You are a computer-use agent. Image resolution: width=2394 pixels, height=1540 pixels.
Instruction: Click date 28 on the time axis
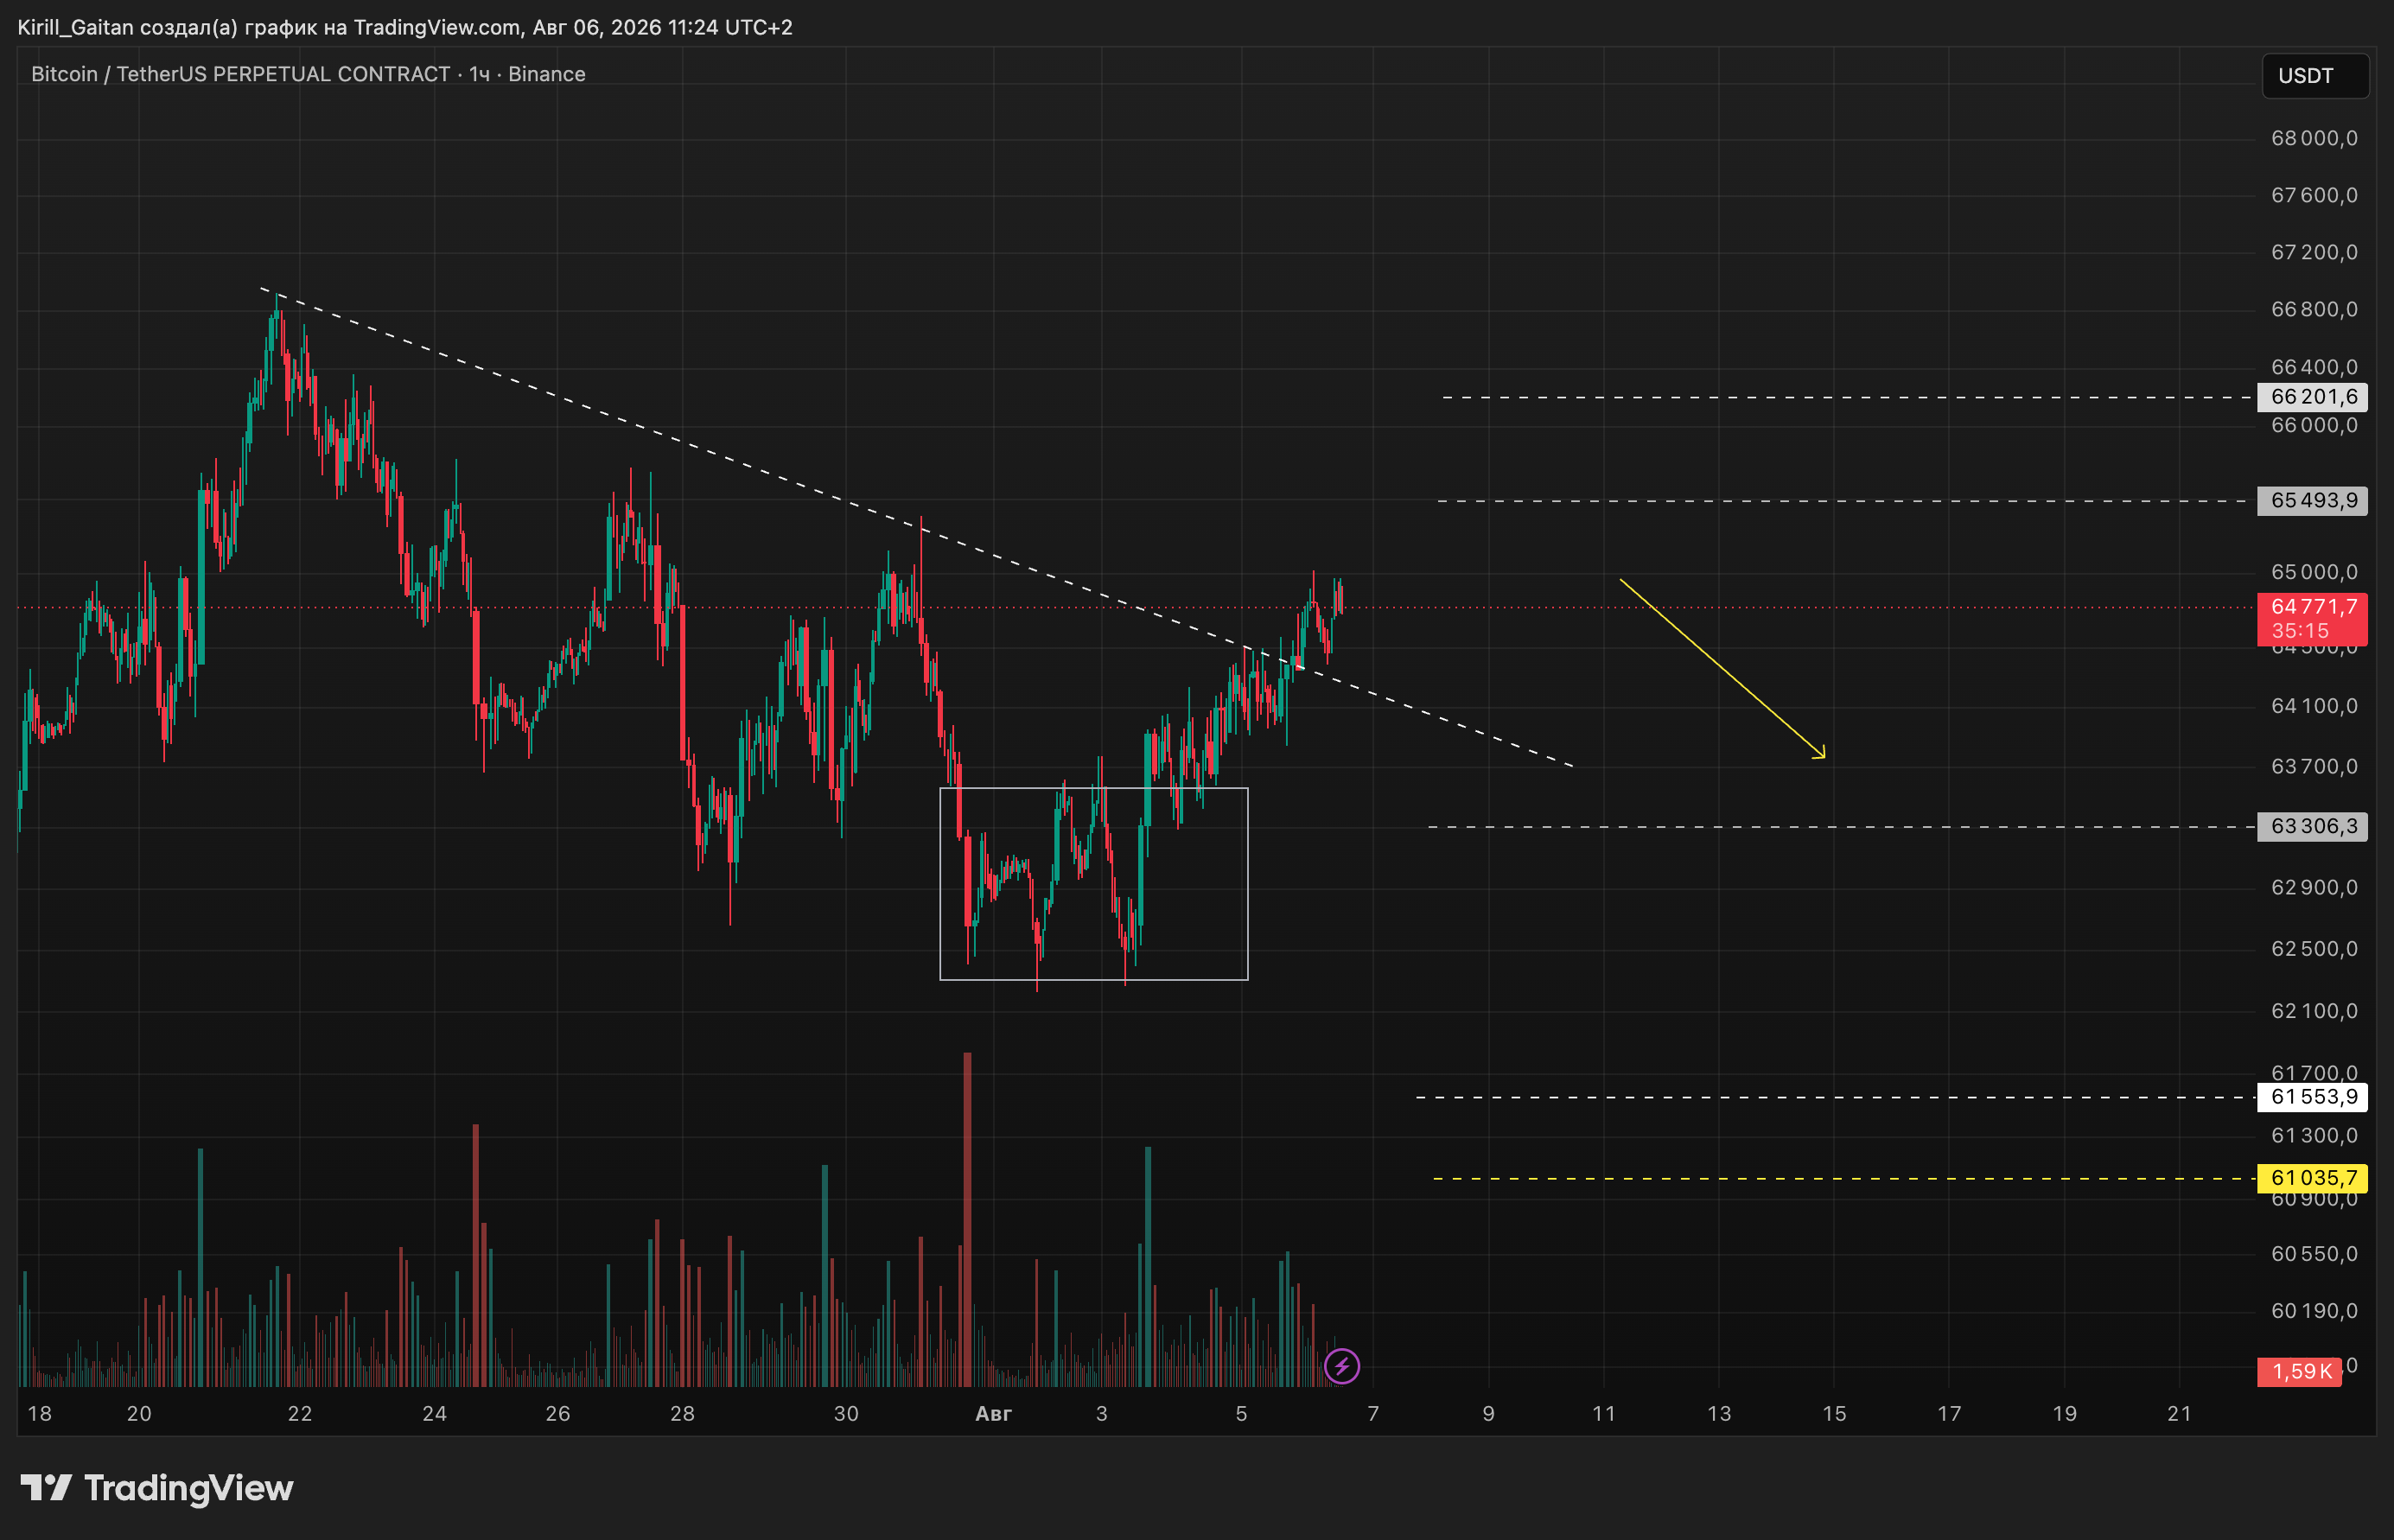[682, 1413]
